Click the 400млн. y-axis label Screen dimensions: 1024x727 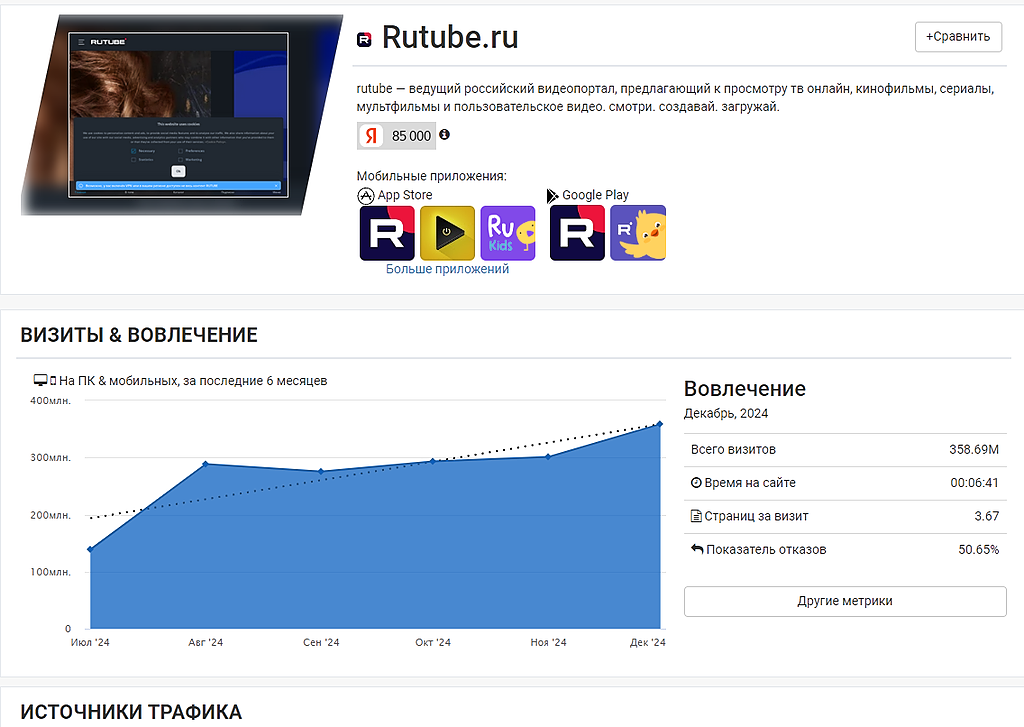point(50,400)
